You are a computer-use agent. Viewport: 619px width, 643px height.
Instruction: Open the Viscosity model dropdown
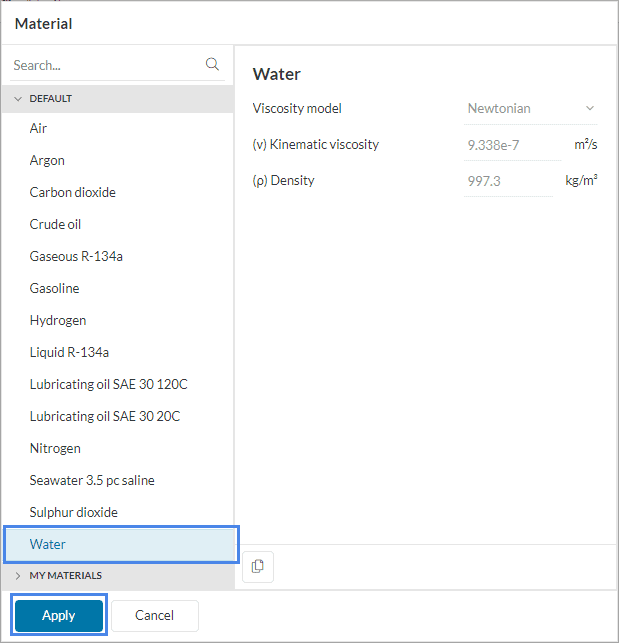click(x=531, y=108)
